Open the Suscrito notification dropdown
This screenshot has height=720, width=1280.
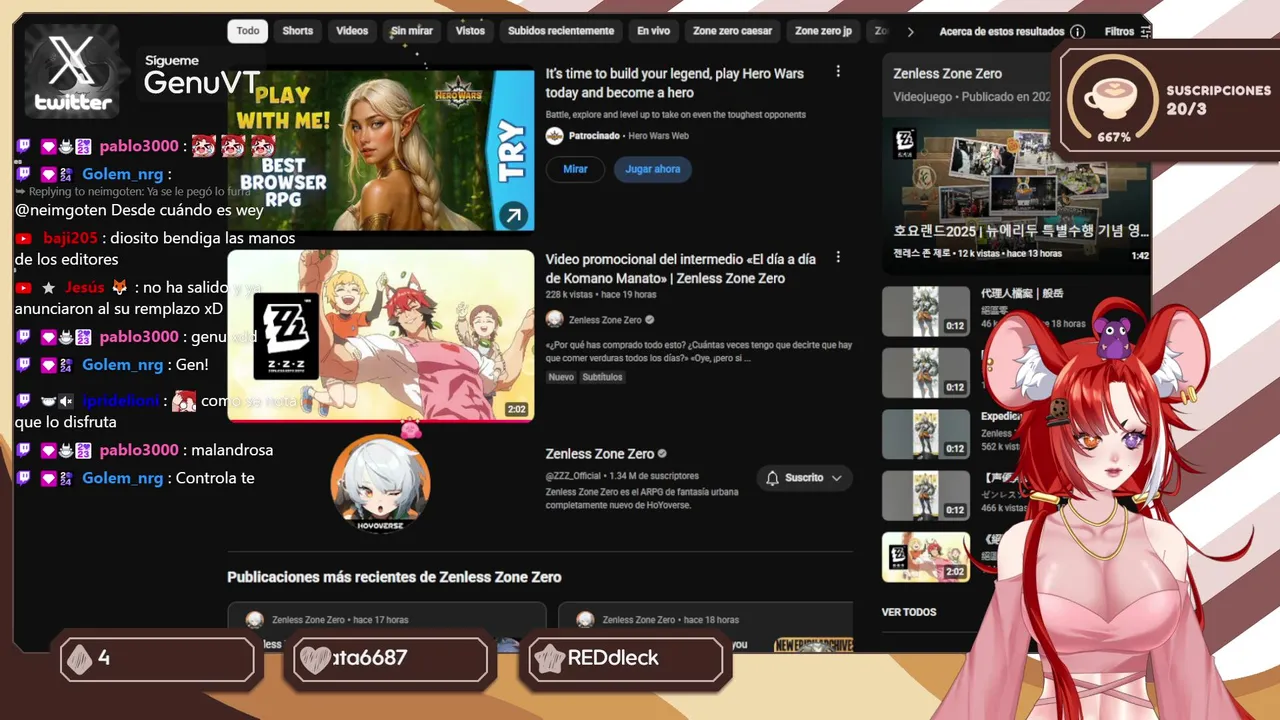pos(804,478)
